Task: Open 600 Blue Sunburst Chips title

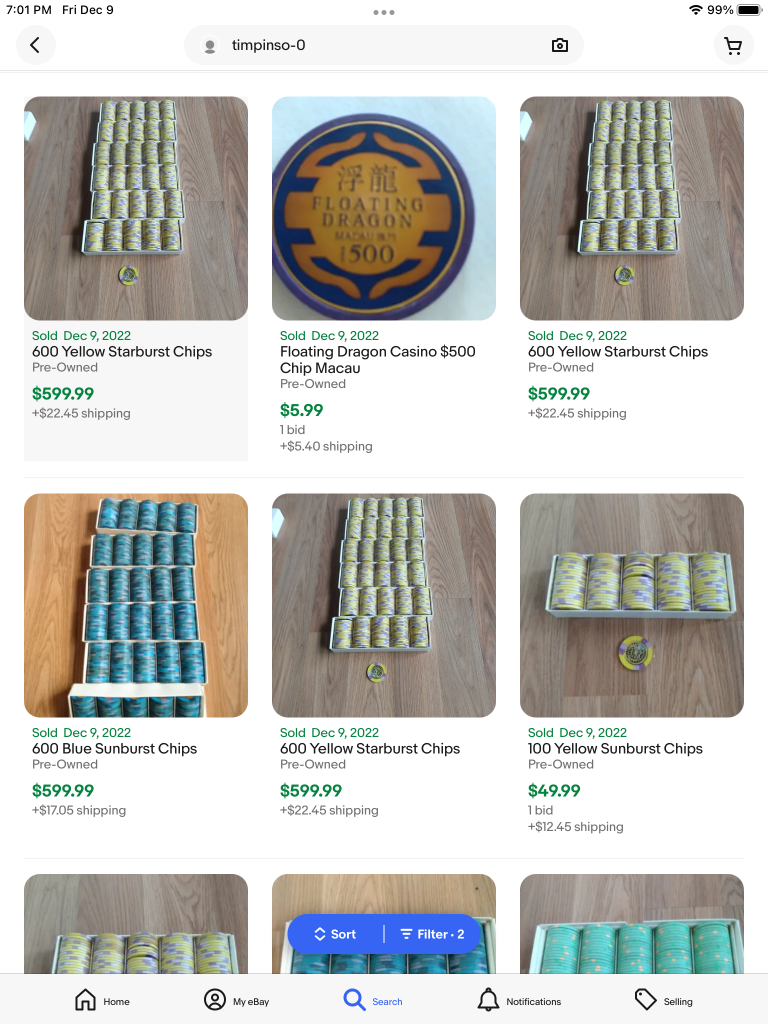Action: (114, 748)
